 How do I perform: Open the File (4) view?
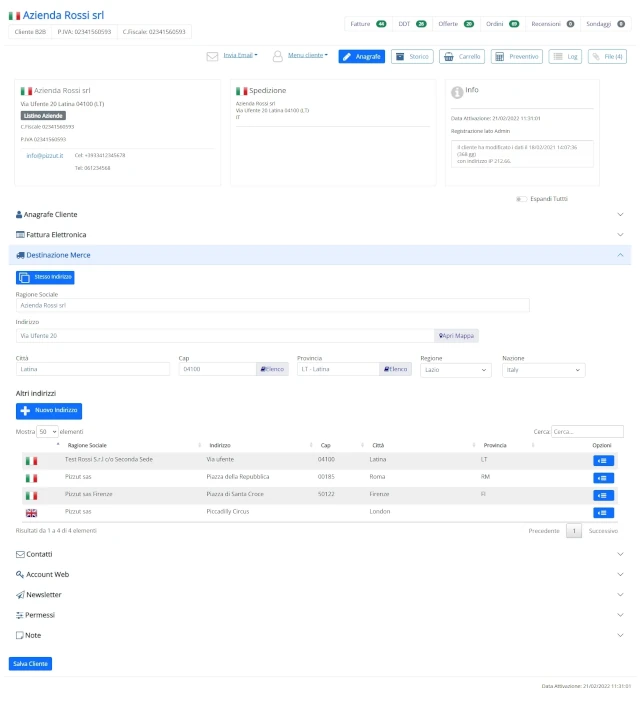[x=607, y=57]
